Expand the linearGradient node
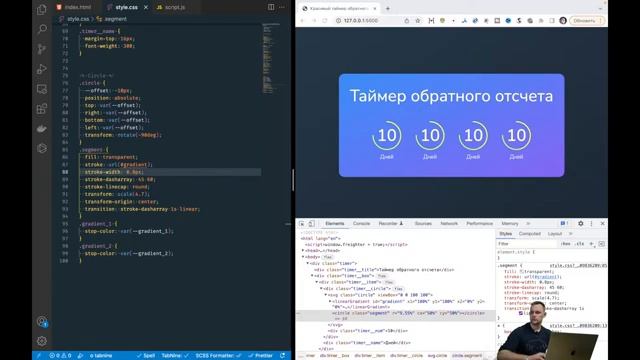640x360 pixels. point(330,301)
